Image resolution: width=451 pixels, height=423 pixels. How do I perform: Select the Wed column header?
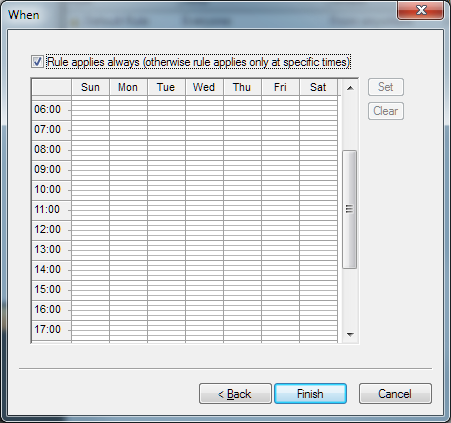pos(204,87)
